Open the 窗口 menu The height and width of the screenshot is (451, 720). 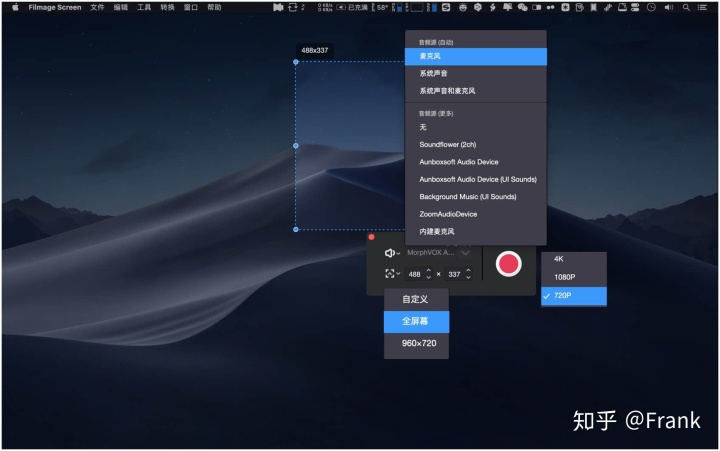[191, 7]
